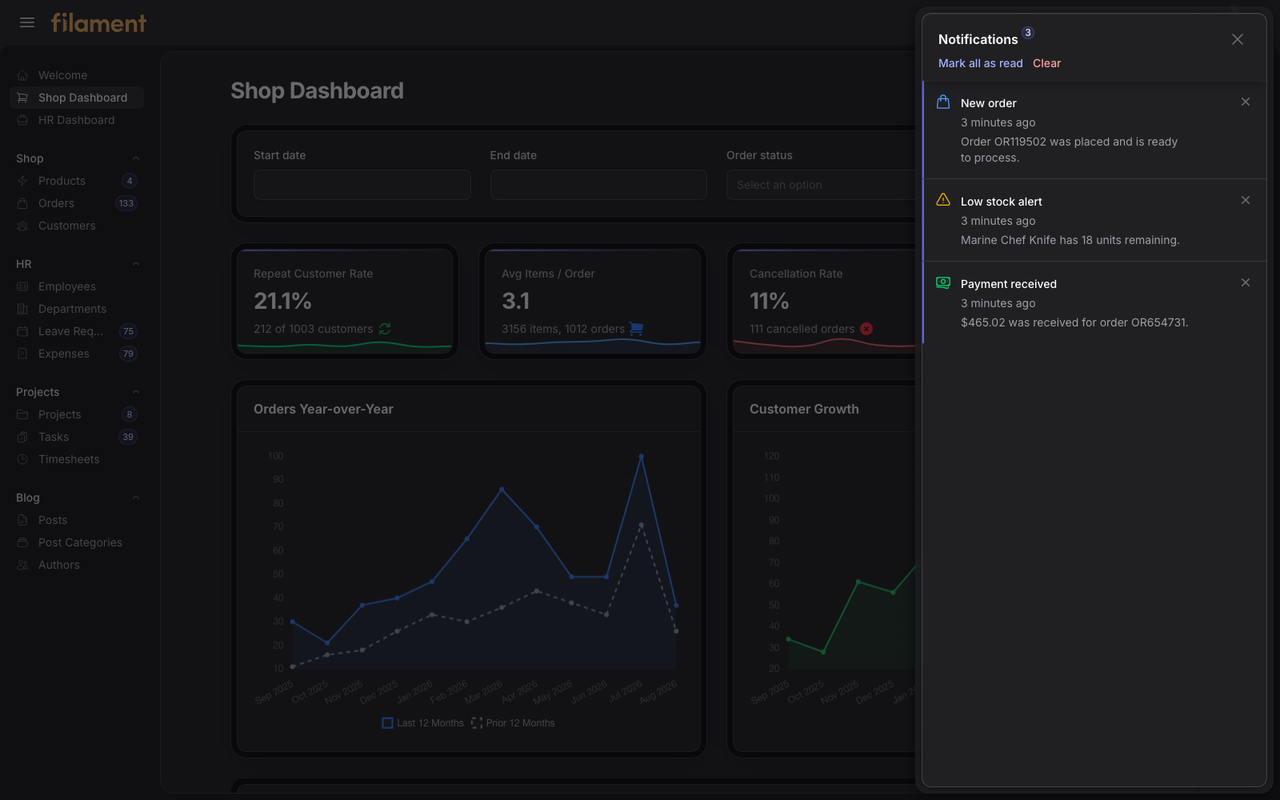Toggle Last 12 Months chart legend
Screen dimensions: 1280x800
tap(423, 723)
